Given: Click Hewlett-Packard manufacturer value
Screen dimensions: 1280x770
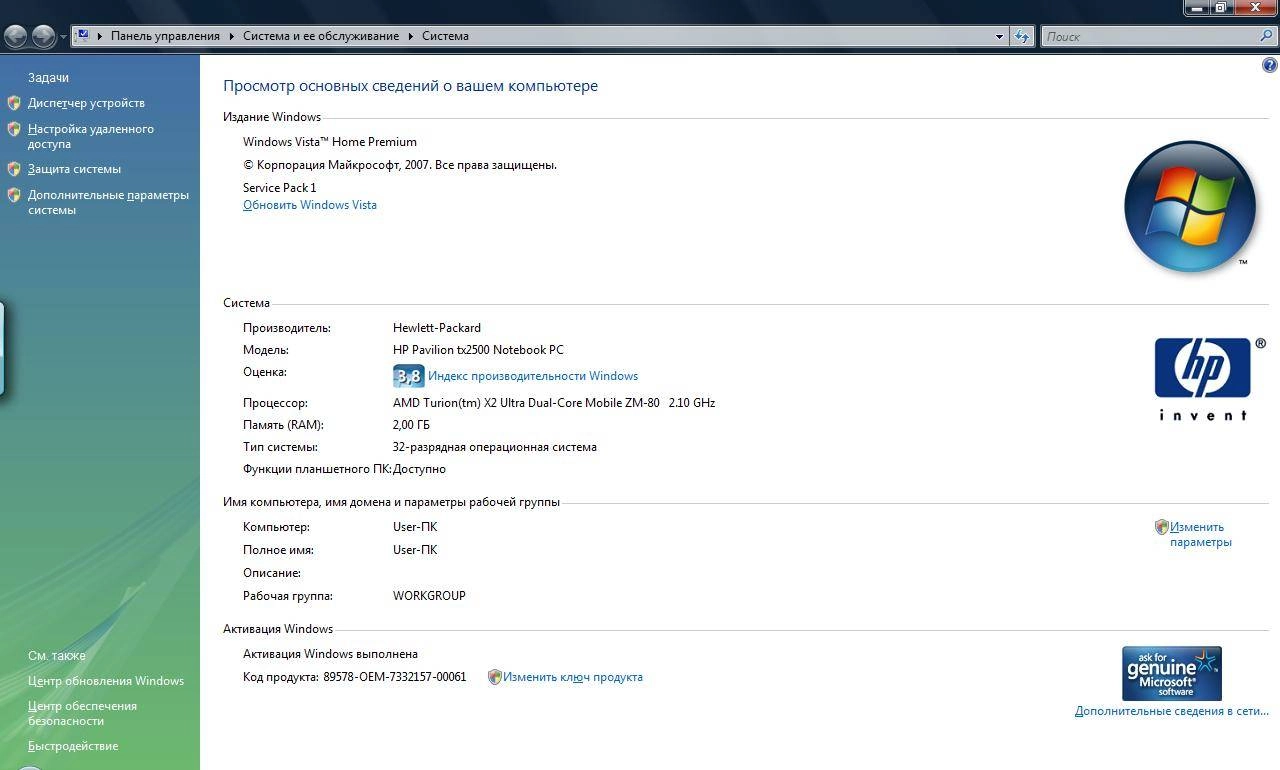Looking at the screenshot, I should click(437, 328).
